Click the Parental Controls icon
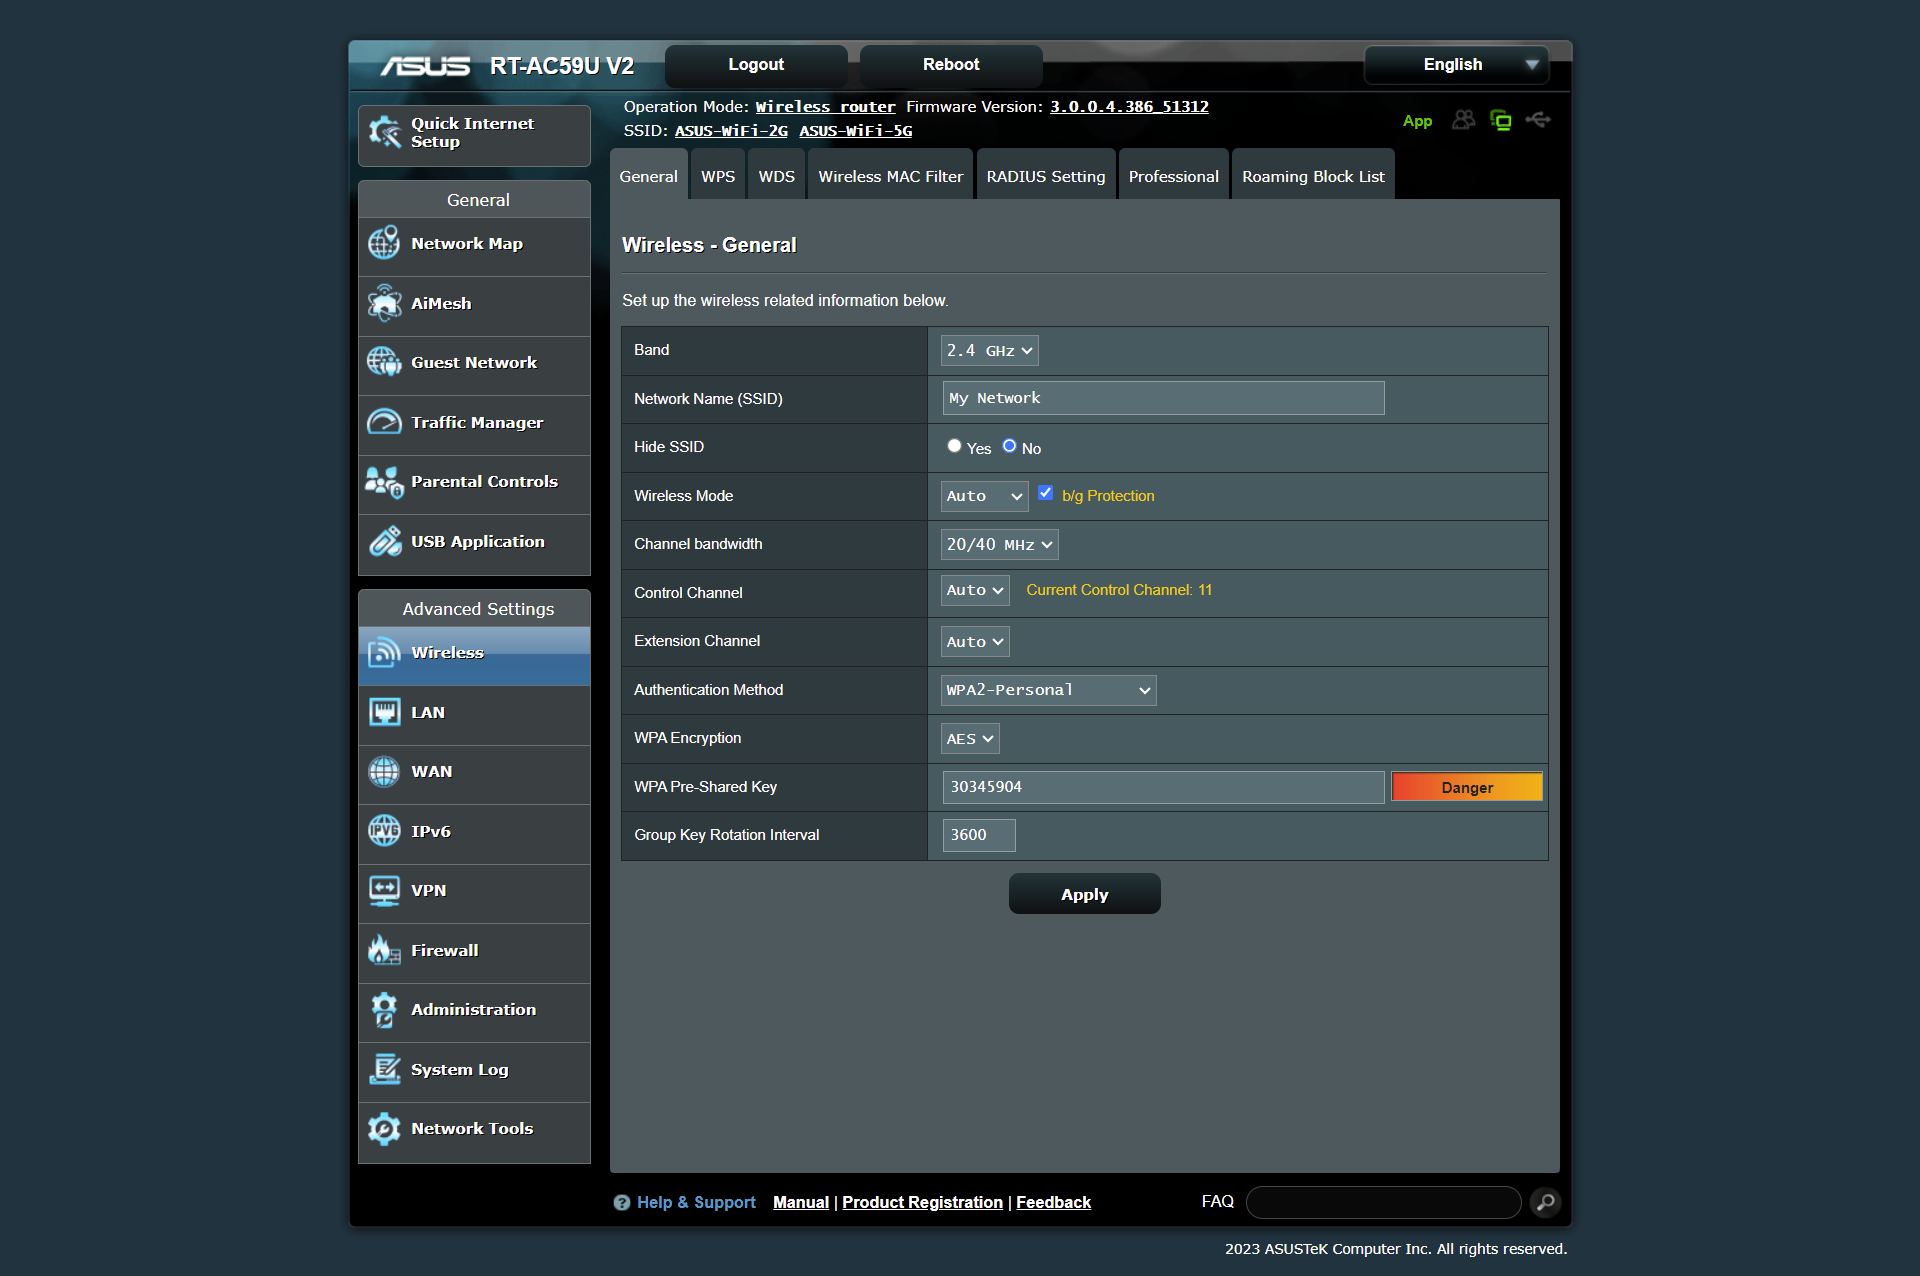The width and height of the screenshot is (1920, 1276). tap(384, 481)
